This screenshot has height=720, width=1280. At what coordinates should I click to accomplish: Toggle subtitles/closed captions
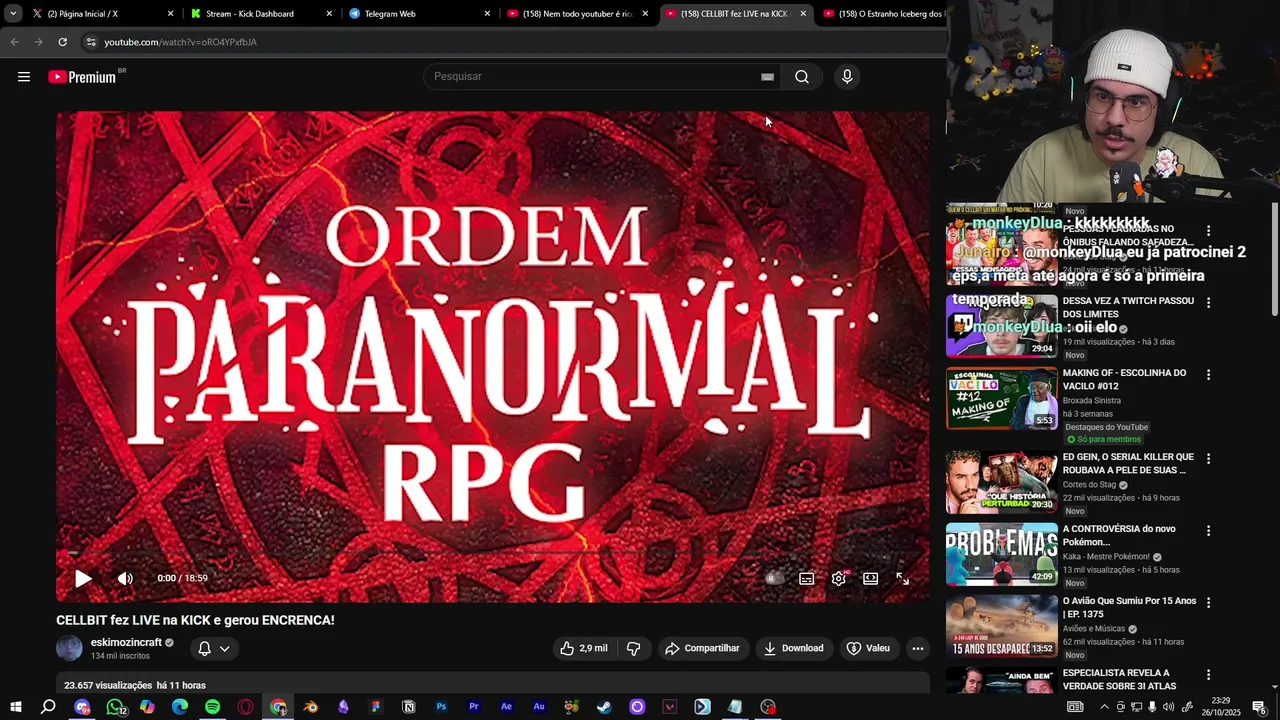[x=806, y=578]
